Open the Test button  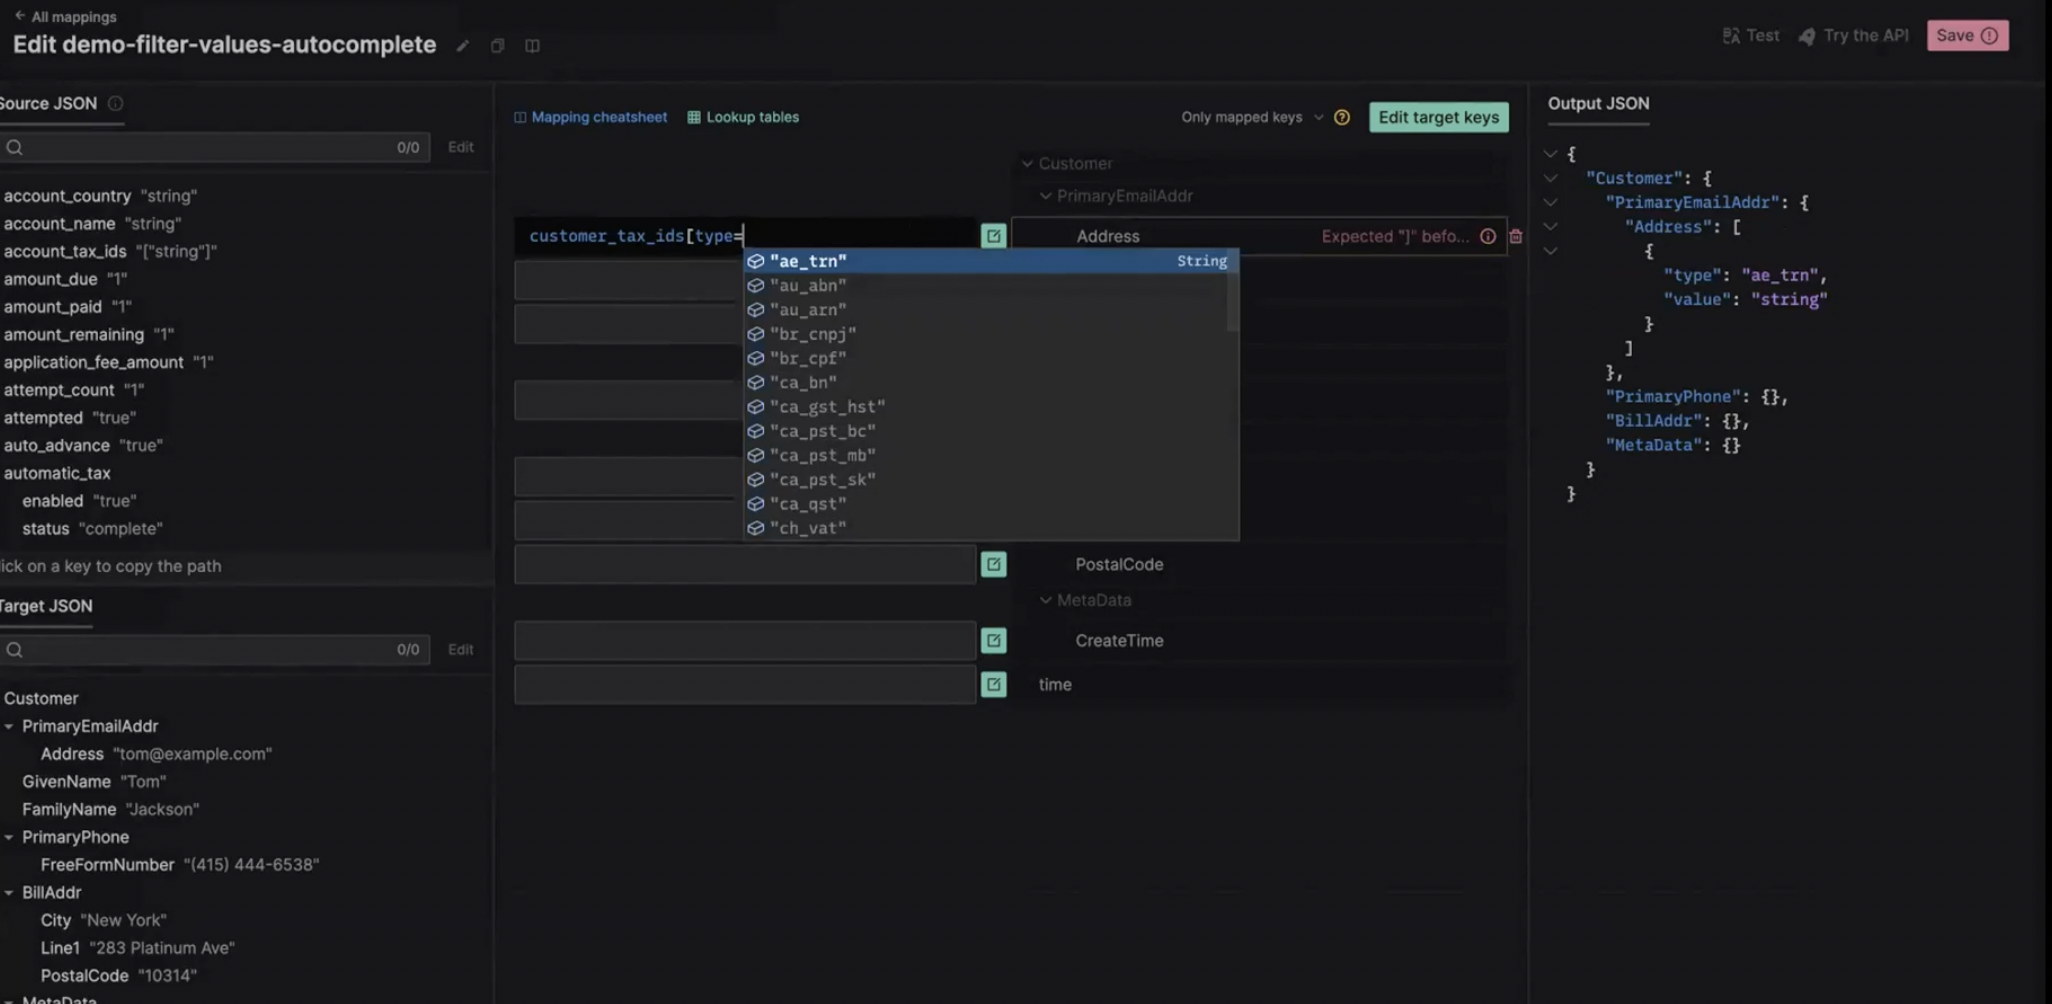[1750, 35]
